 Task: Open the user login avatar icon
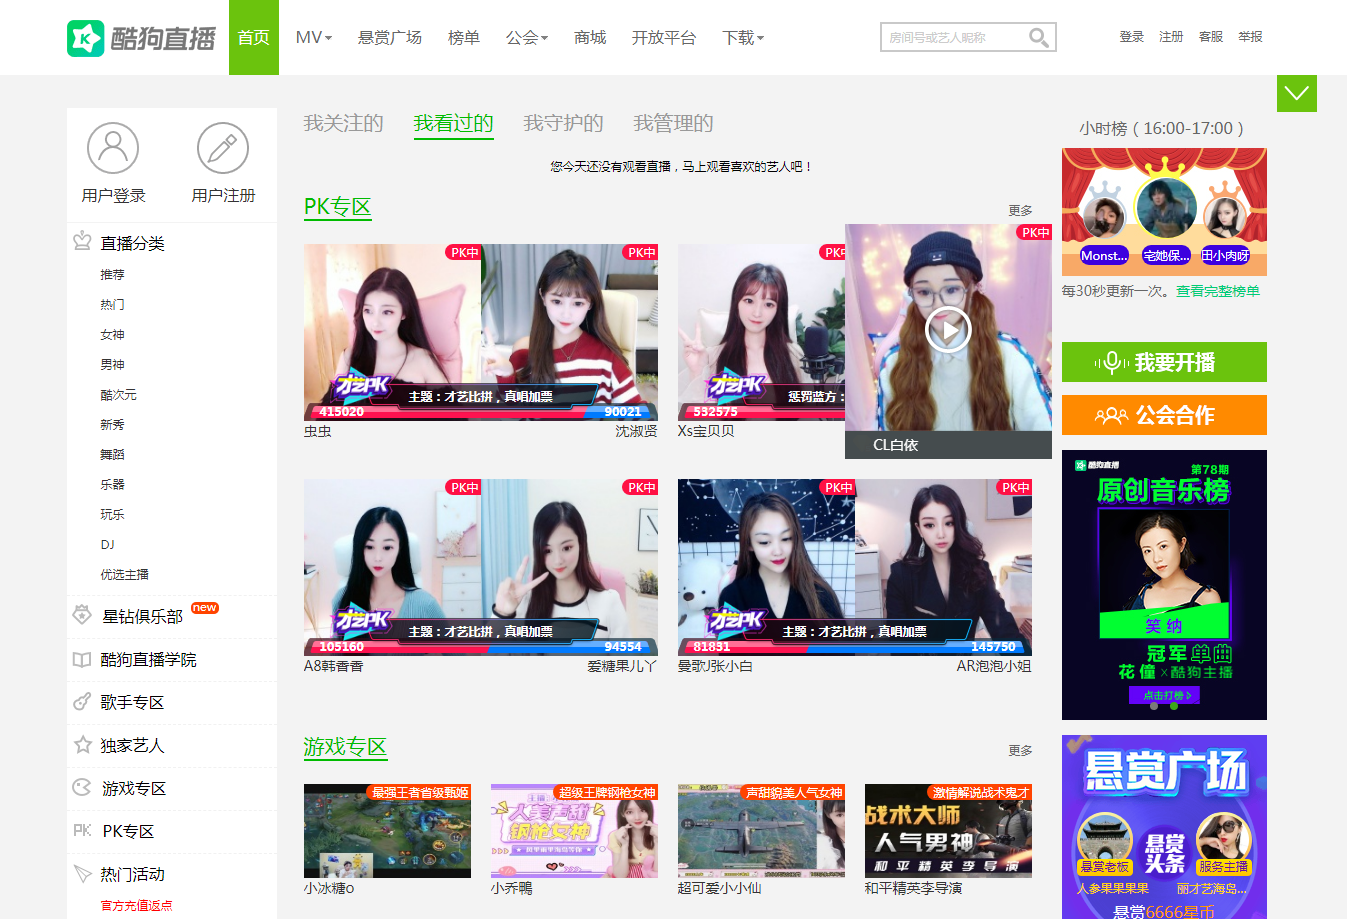click(113, 148)
